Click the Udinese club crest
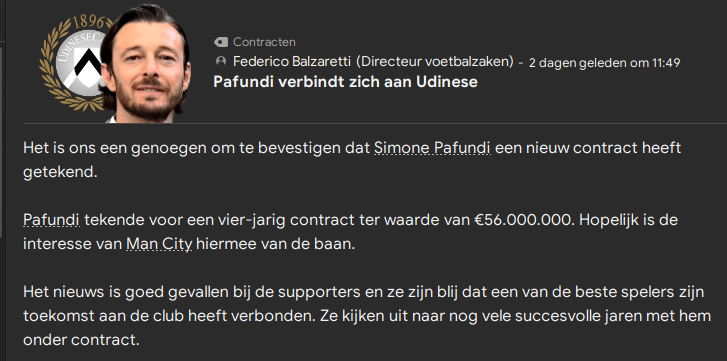 [x=72, y=63]
